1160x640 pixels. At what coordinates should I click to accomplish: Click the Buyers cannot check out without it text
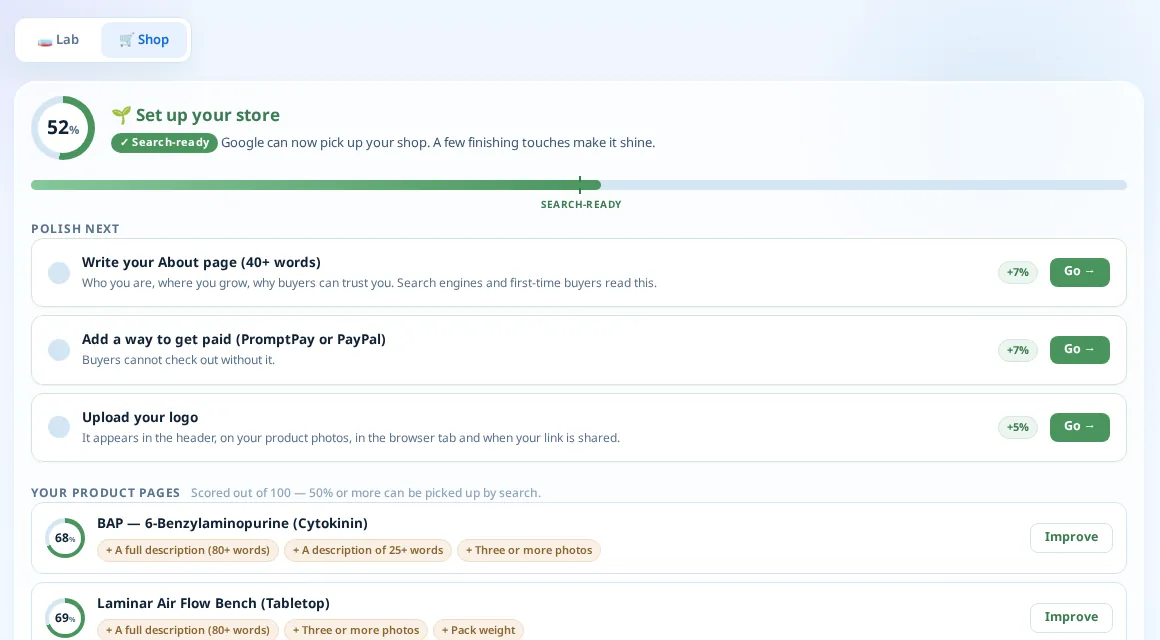[x=178, y=360]
